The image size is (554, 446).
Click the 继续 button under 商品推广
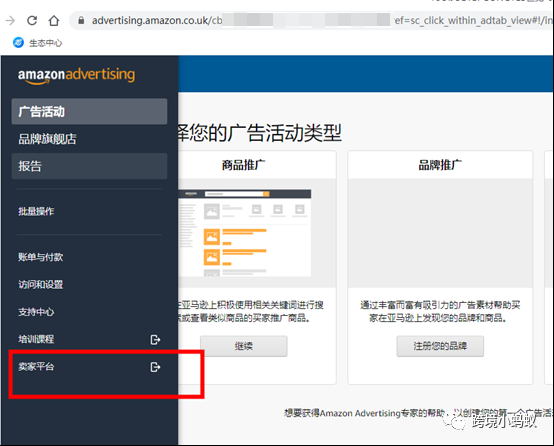point(244,346)
